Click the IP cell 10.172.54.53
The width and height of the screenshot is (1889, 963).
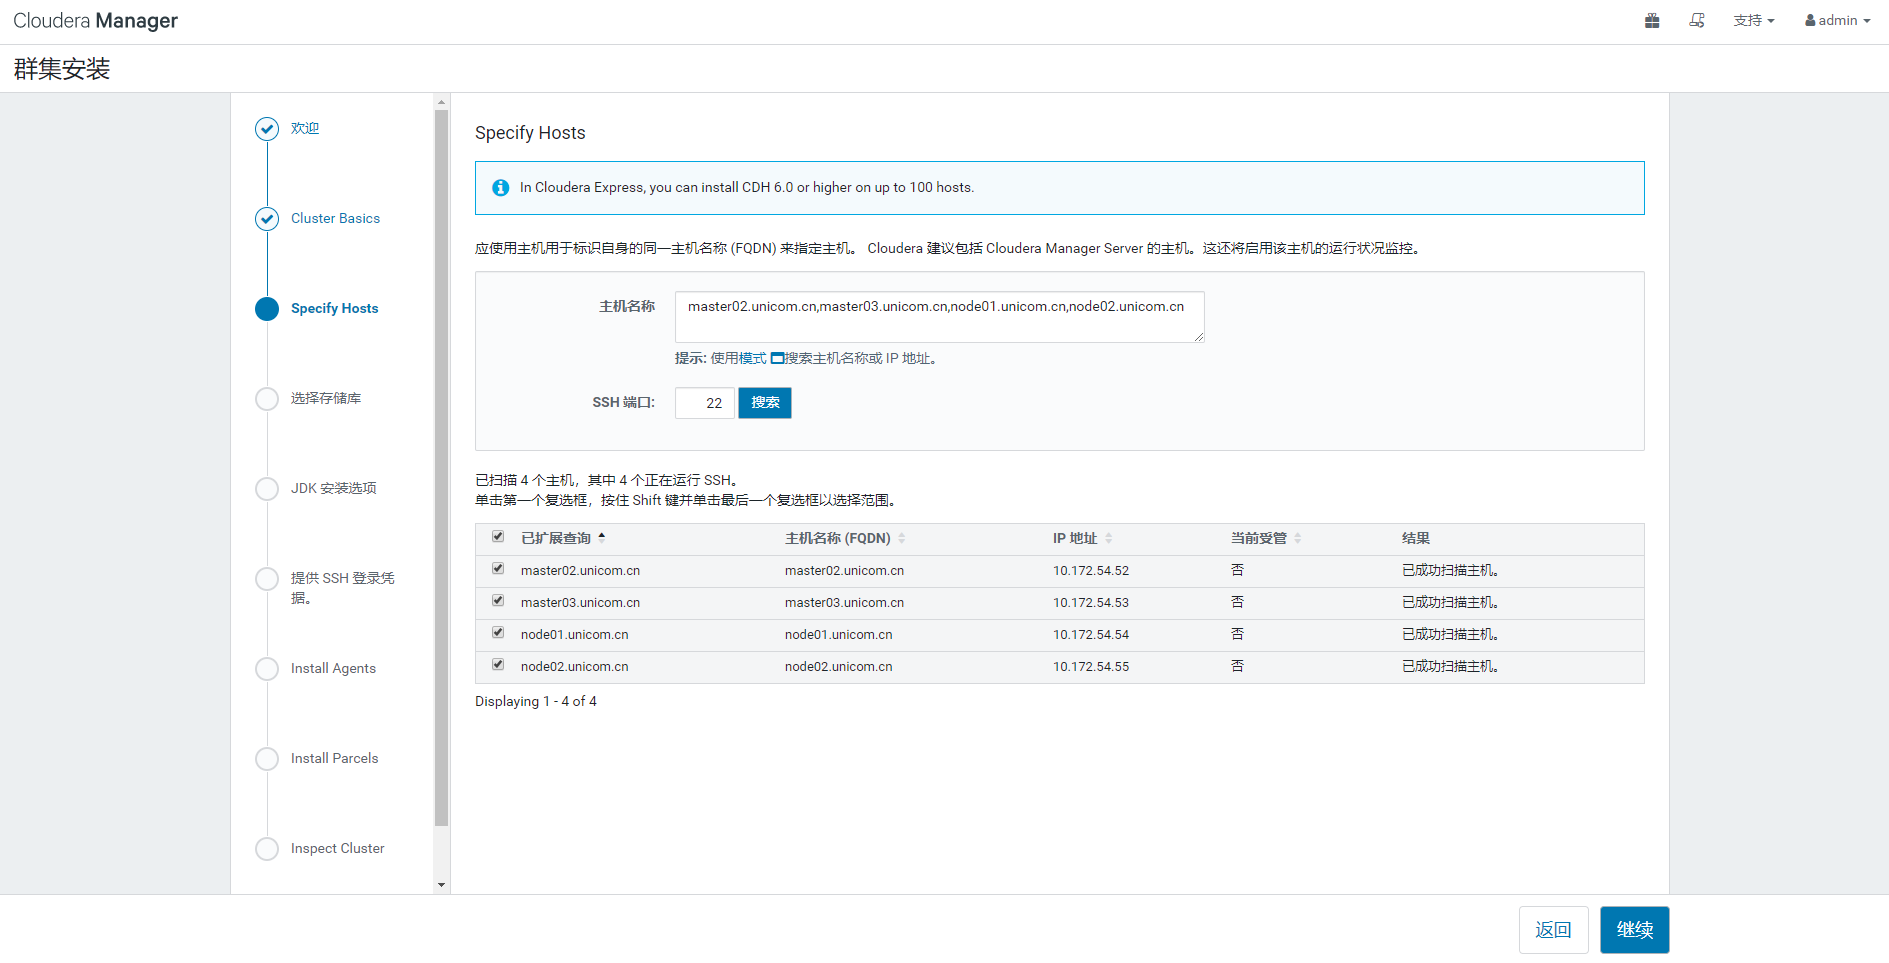(1090, 603)
